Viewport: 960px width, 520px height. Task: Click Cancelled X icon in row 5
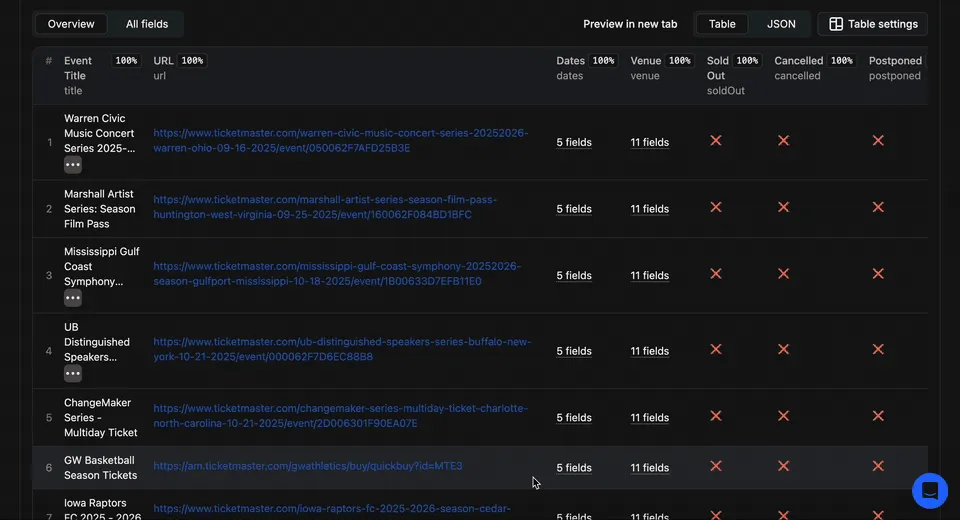click(x=783, y=416)
